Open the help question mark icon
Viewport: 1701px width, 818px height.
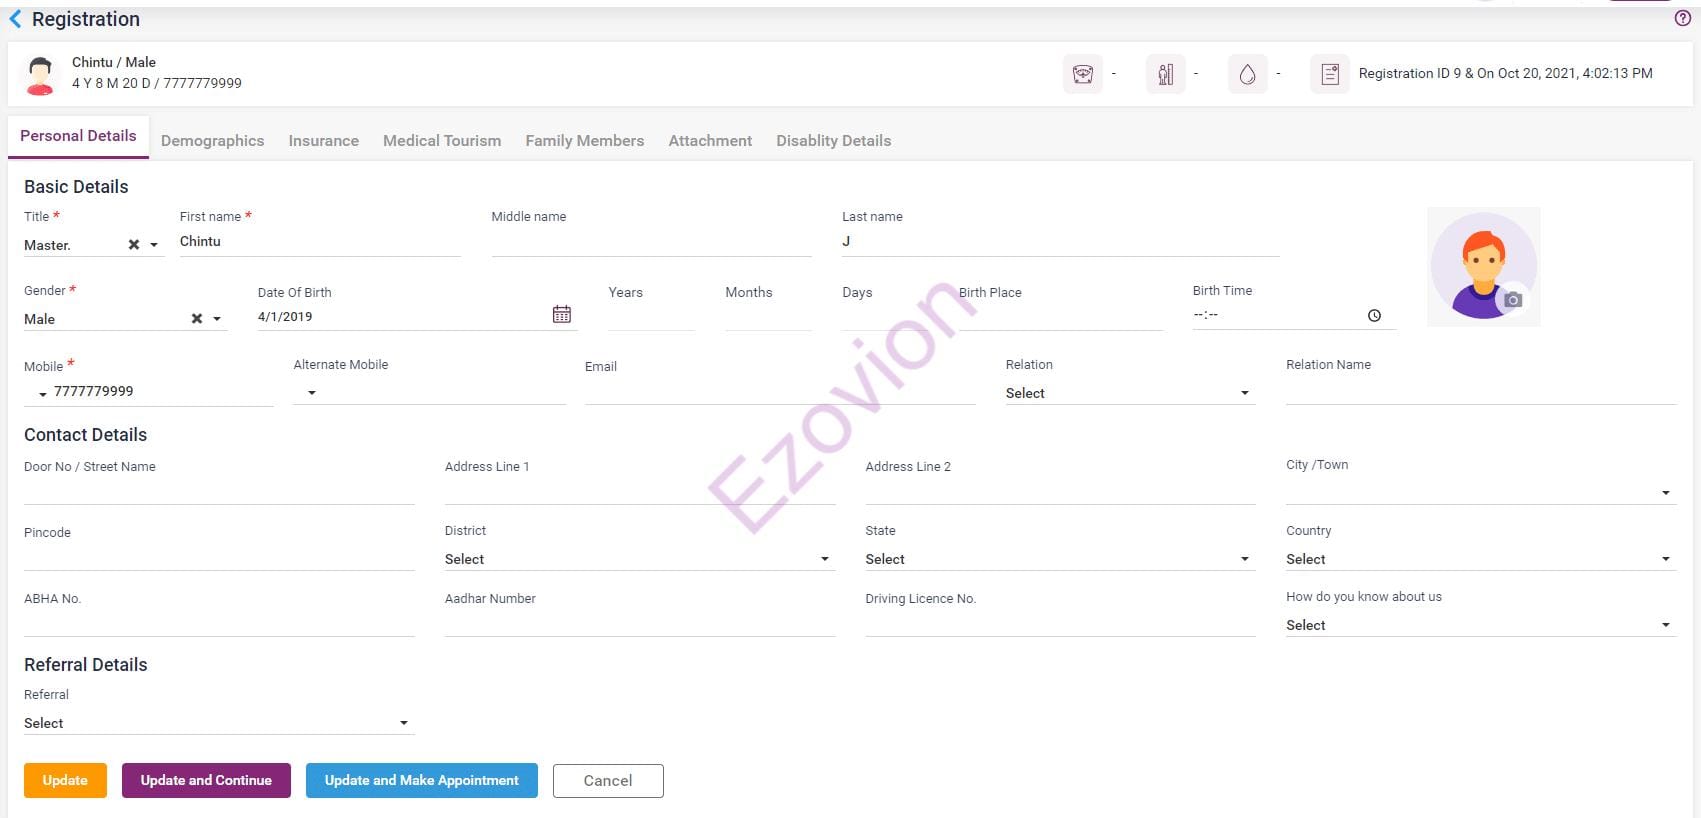click(1682, 18)
